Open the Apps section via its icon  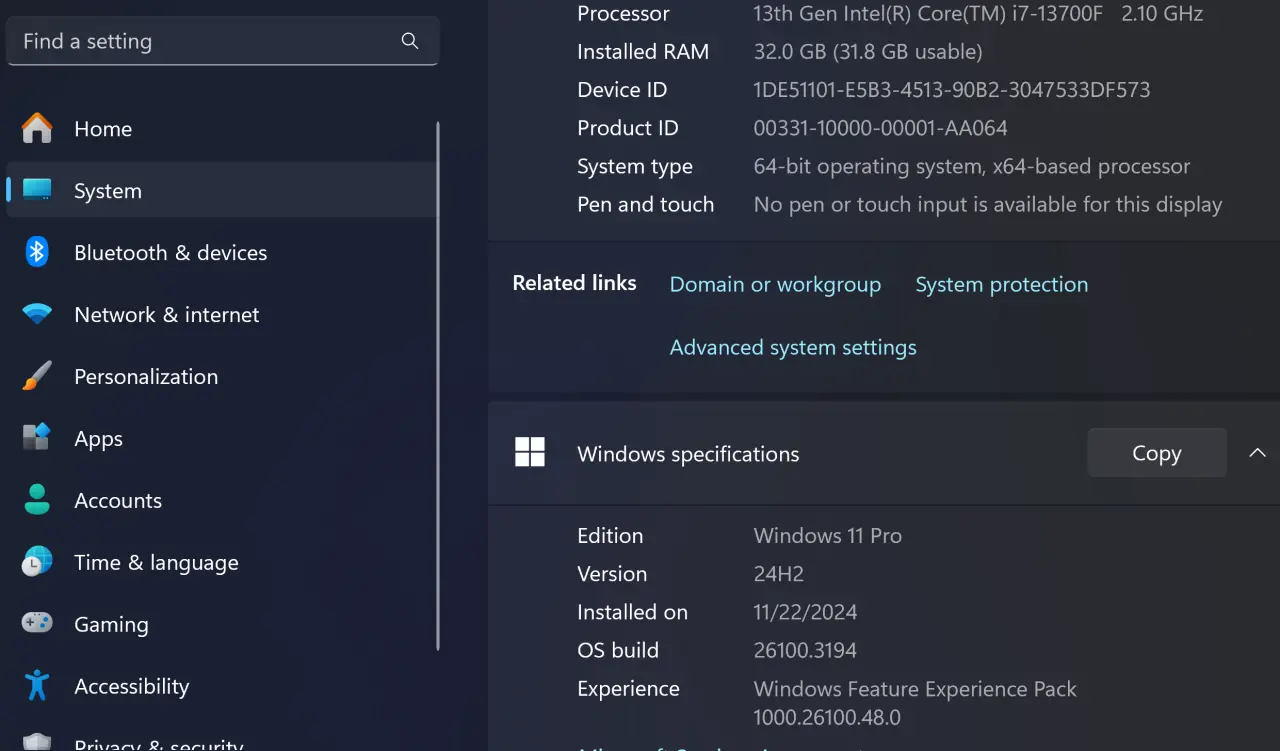[37, 438]
